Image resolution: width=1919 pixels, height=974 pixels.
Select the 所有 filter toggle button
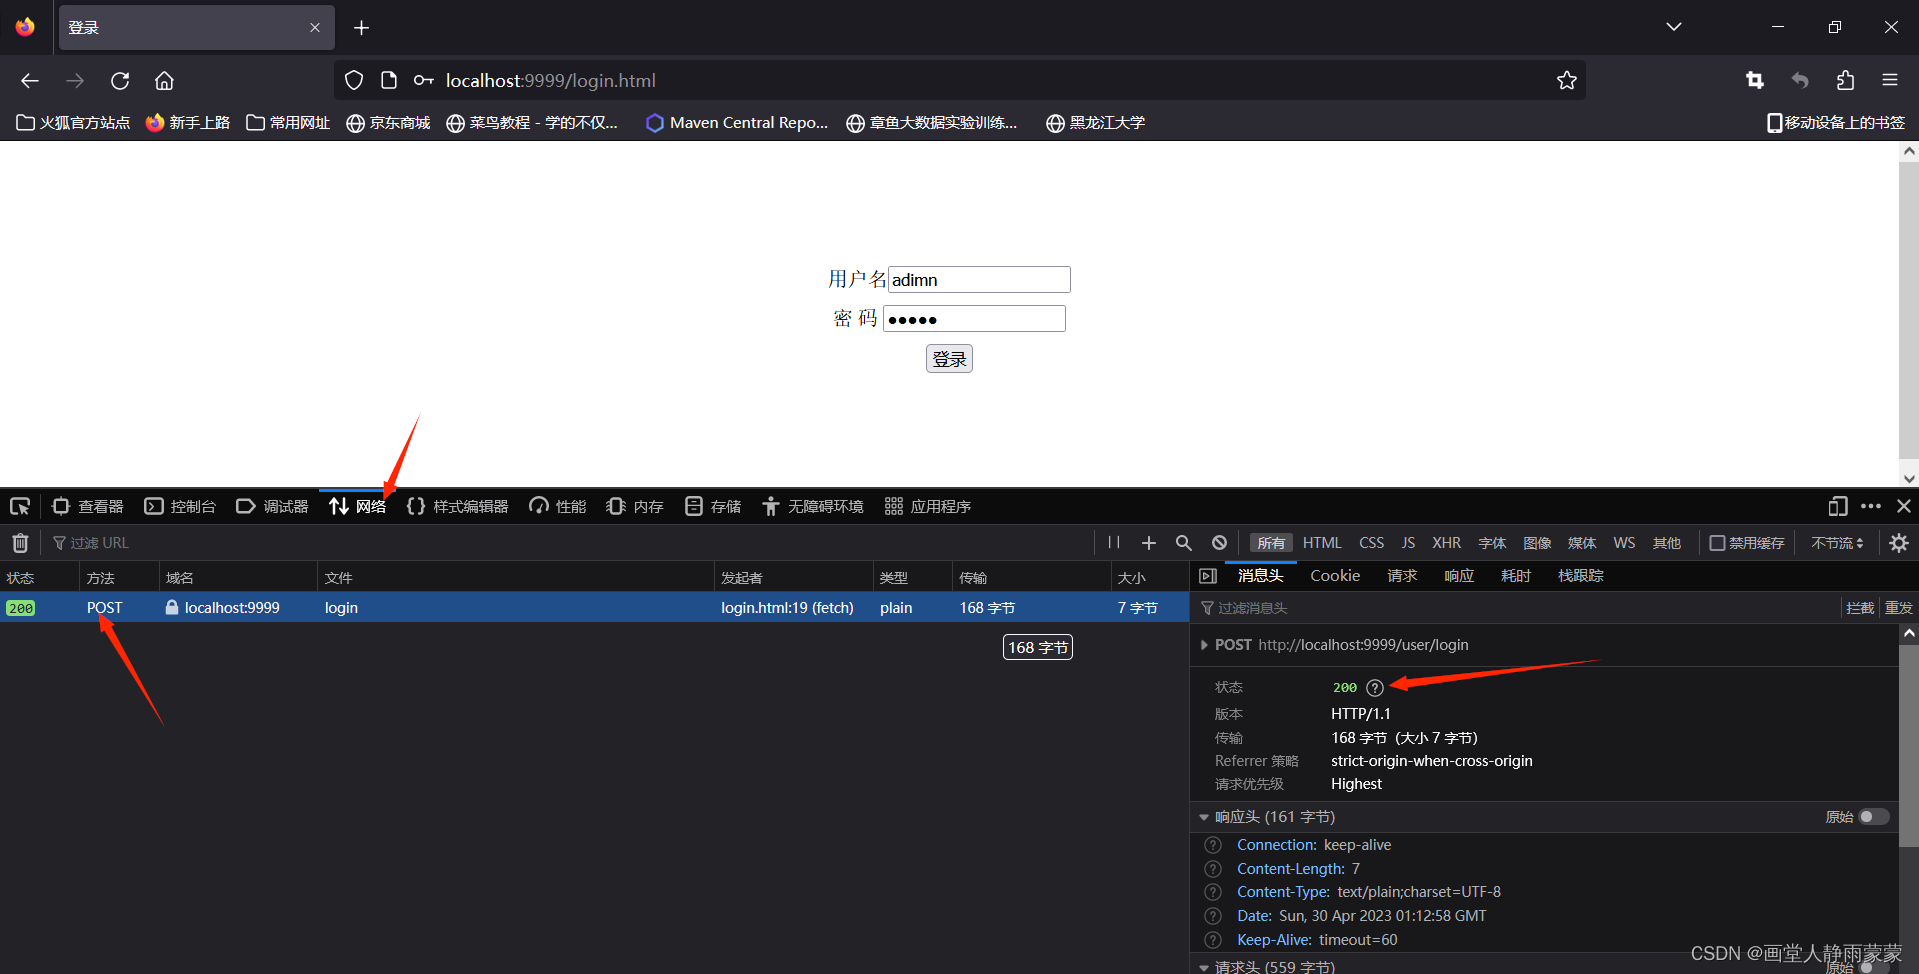[x=1270, y=542]
